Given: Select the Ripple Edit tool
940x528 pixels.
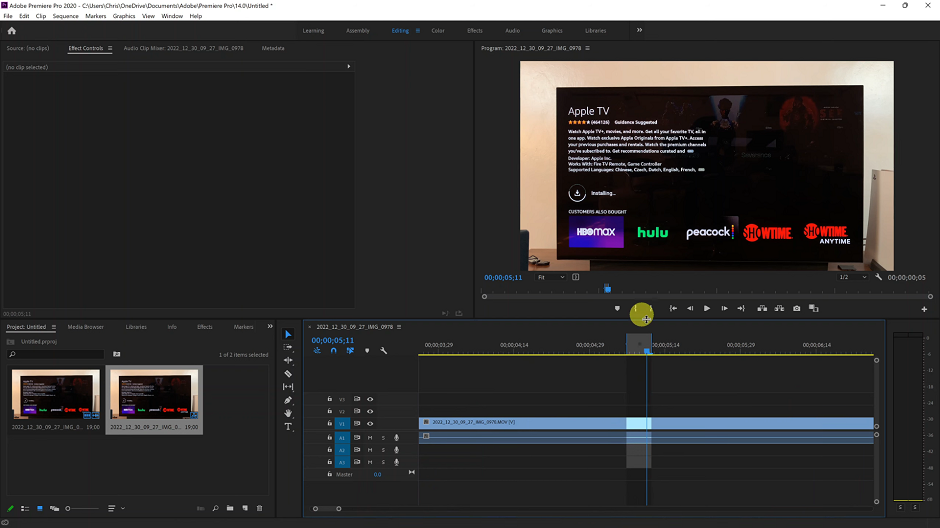Looking at the screenshot, I should [x=288, y=360].
